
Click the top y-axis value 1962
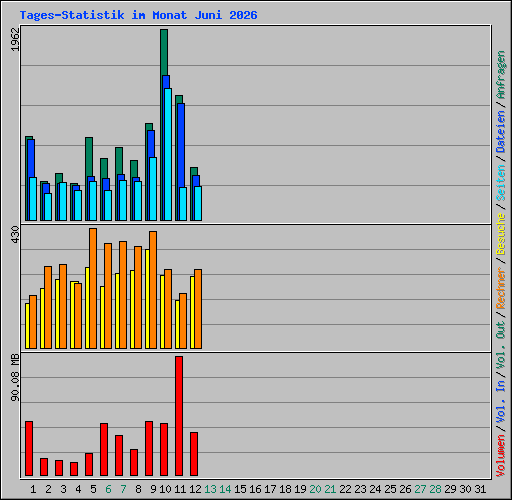pyautogui.click(x=15, y=39)
